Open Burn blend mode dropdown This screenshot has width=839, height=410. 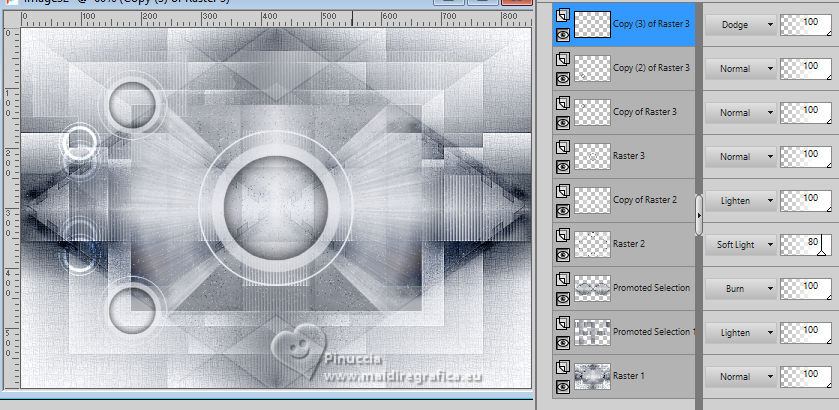[741, 288]
